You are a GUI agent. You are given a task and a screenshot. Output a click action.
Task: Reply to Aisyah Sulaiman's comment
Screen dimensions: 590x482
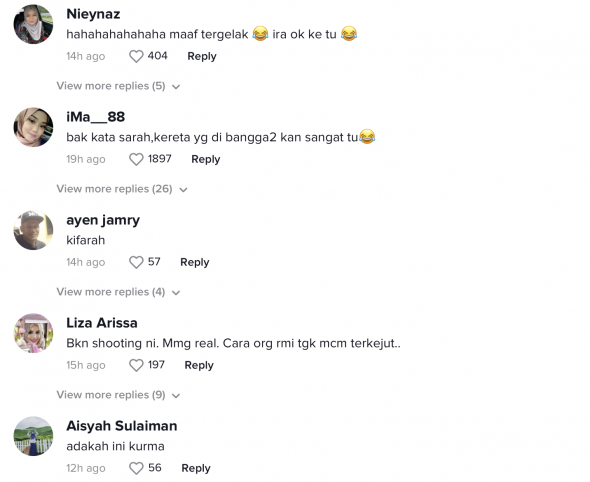coord(196,468)
